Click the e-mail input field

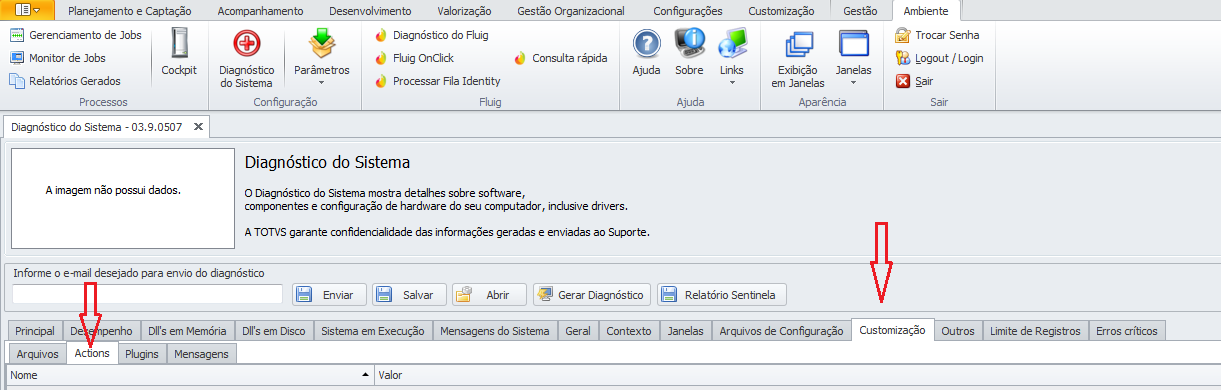[x=148, y=294]
